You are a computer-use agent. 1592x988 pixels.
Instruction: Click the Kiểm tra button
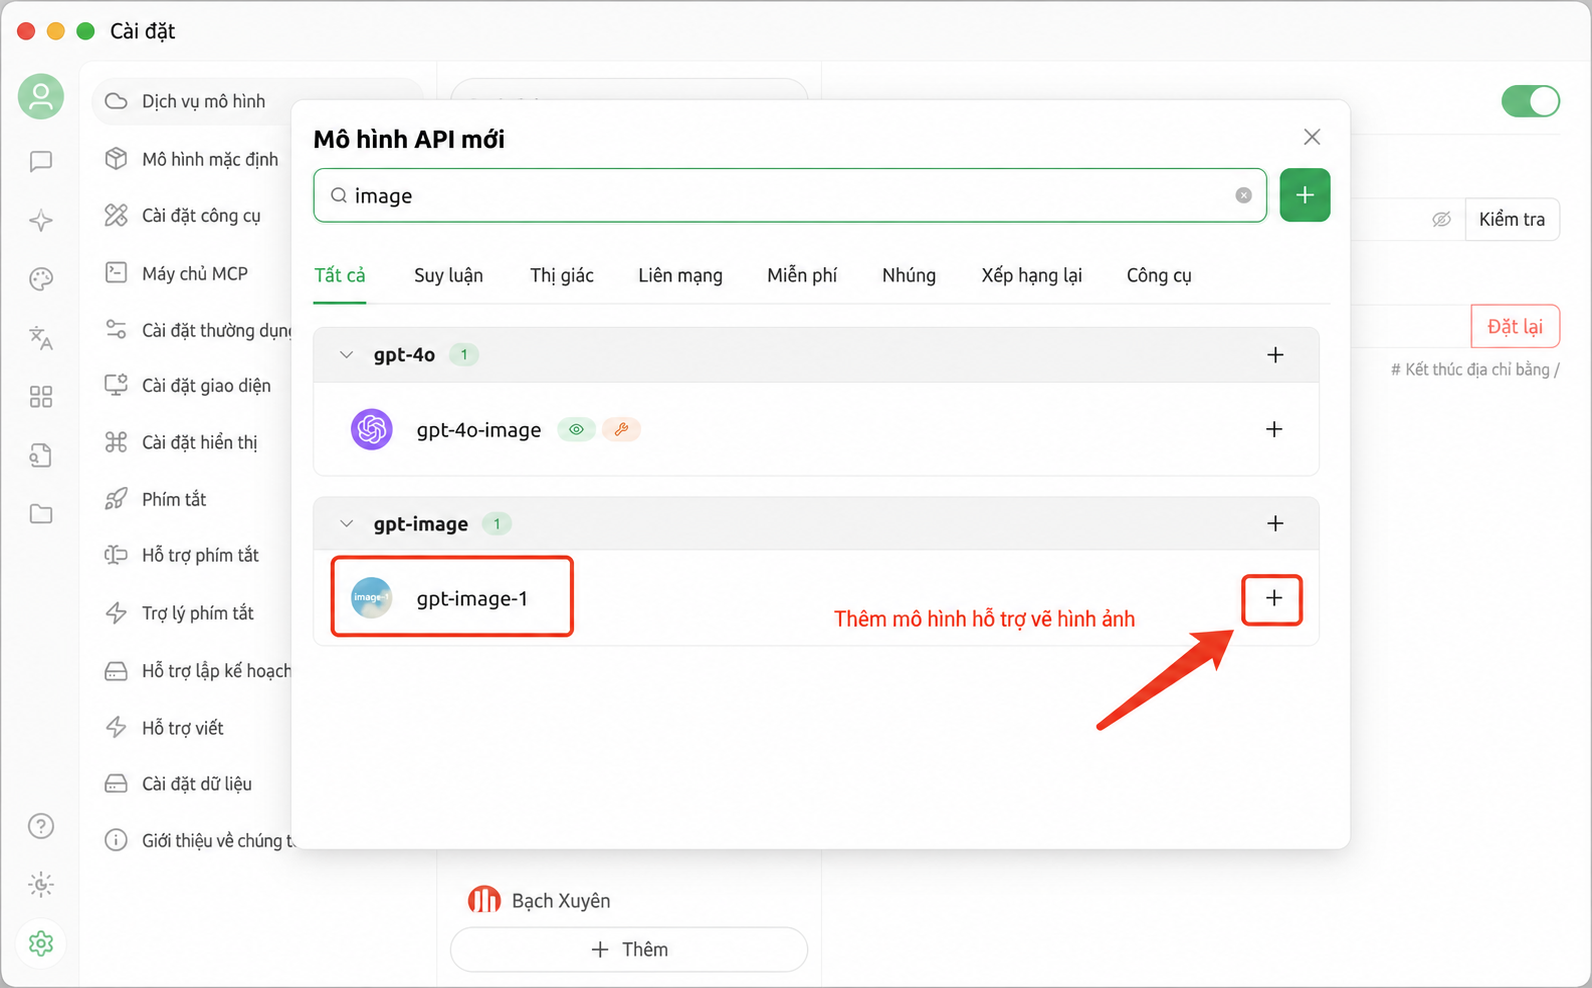1512,219
